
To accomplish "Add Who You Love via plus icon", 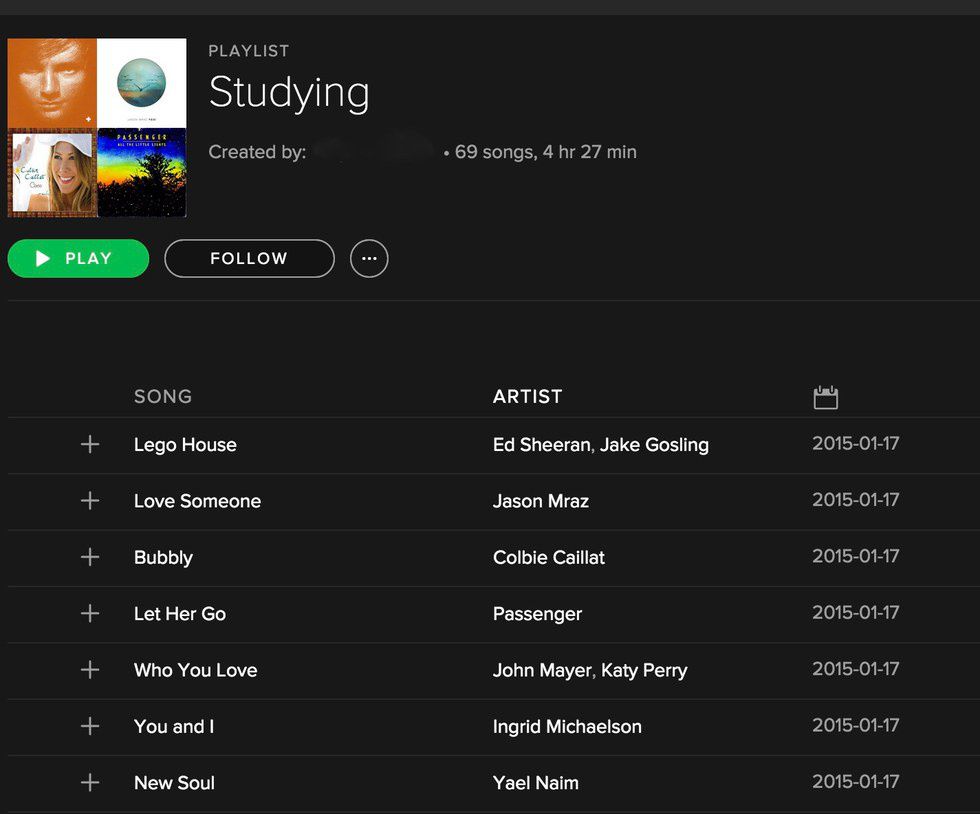I will click(x=90, y=669).
